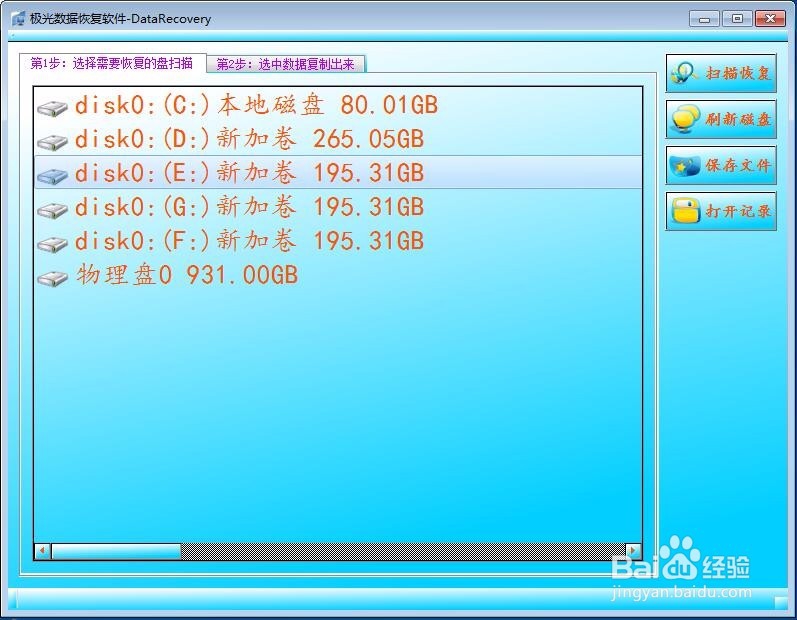
Task: Click the app icon in title bar
Action: coord(18,19)
